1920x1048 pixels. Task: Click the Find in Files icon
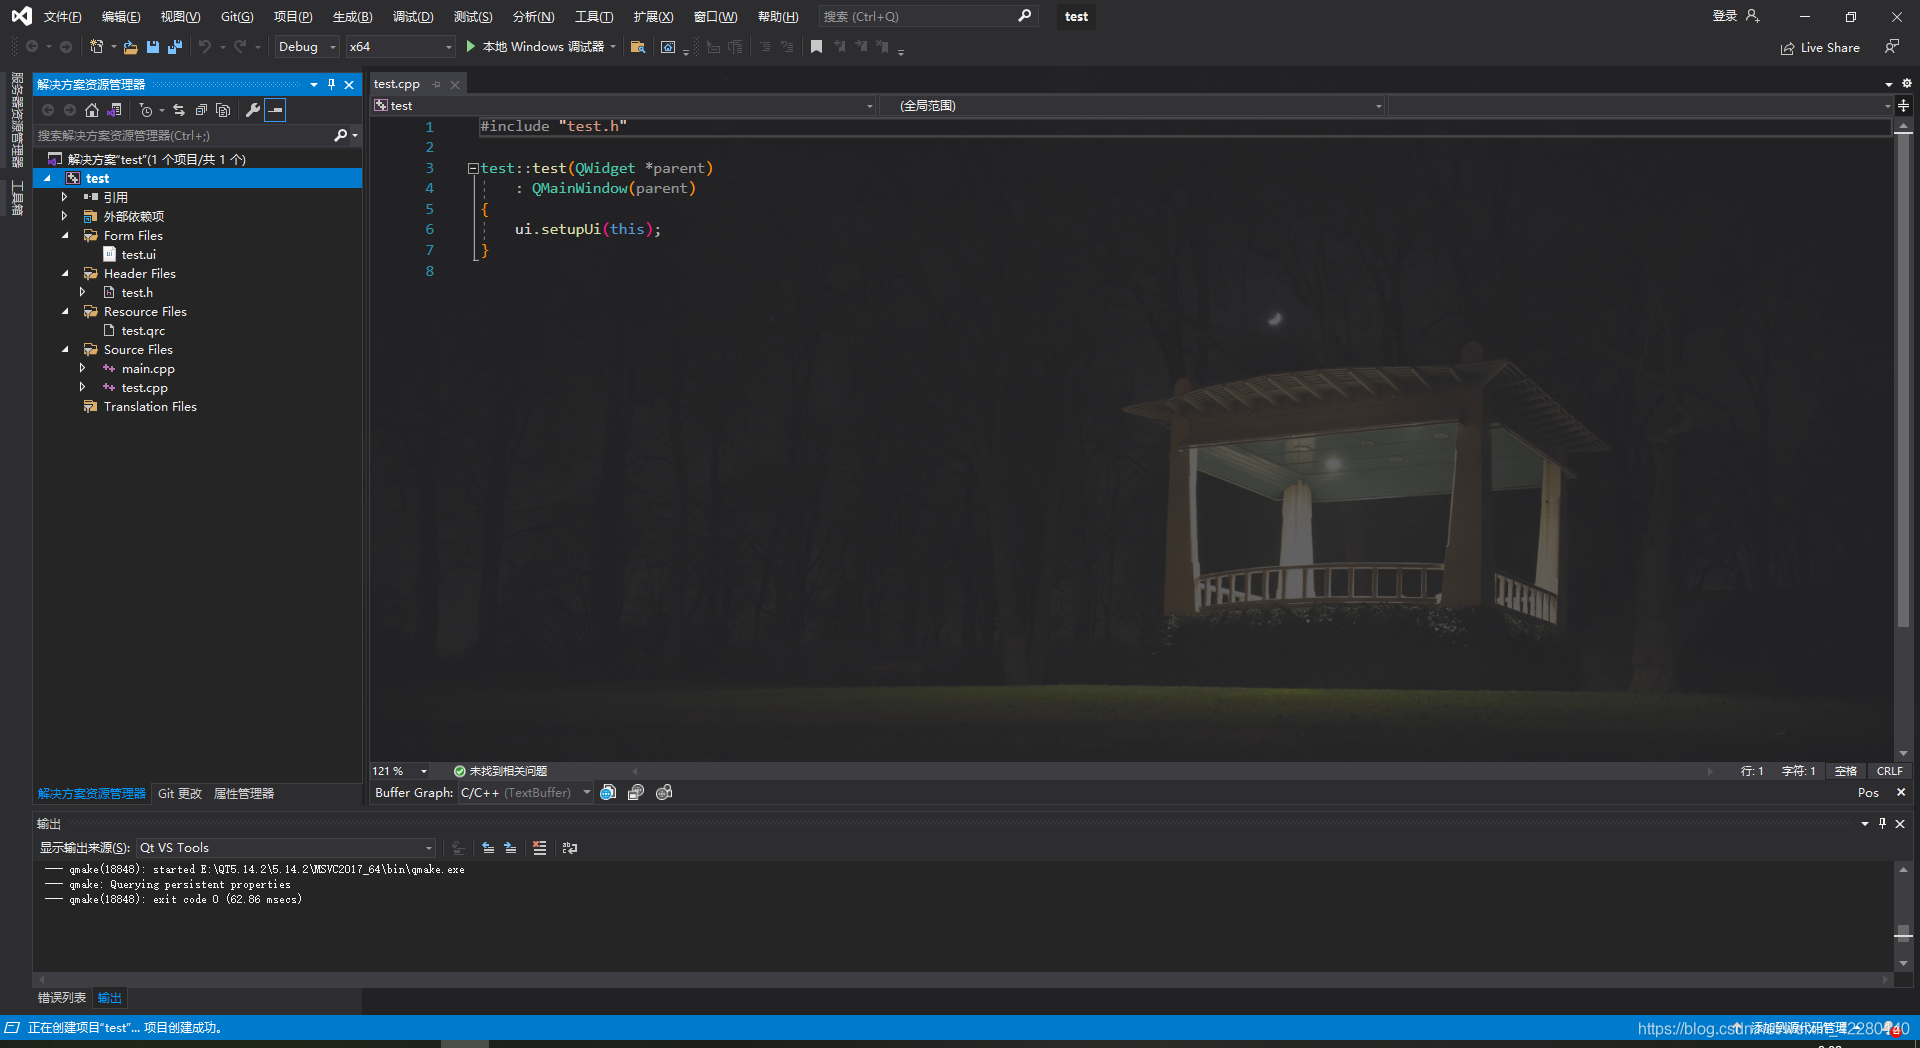tap(637, 47)
